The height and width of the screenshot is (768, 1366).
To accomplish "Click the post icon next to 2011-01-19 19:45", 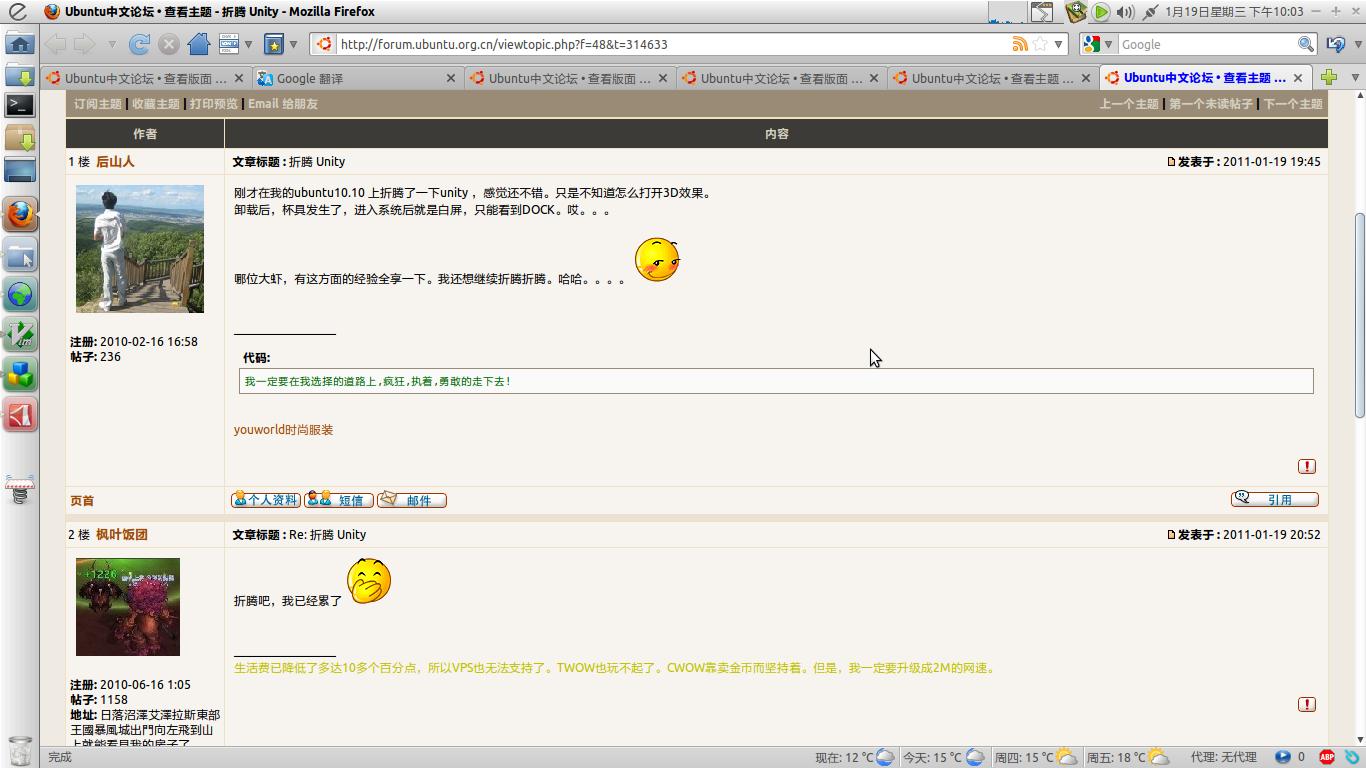I will (1171, 161).
